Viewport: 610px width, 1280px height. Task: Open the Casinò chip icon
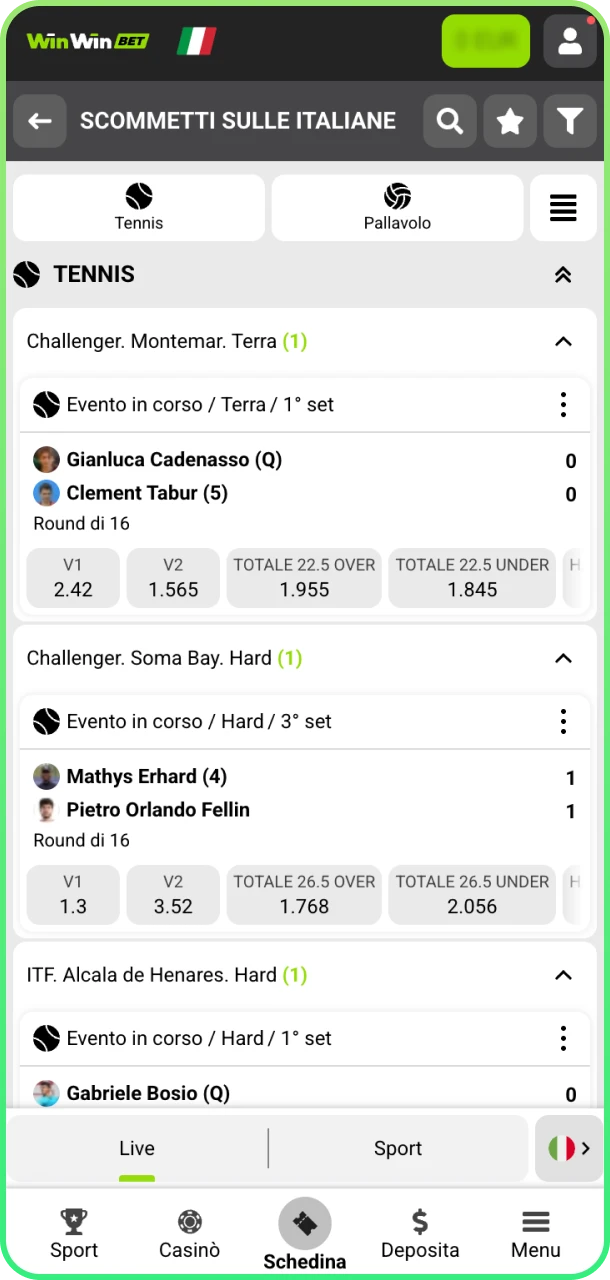[189, 1222]
